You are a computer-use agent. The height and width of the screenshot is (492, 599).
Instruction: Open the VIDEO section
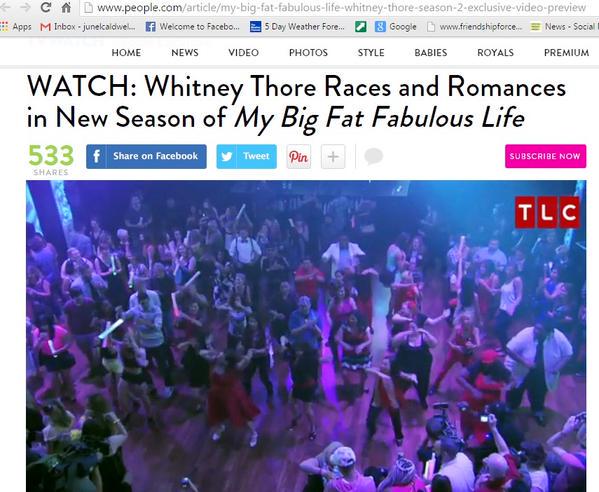(x=244, y=53)
